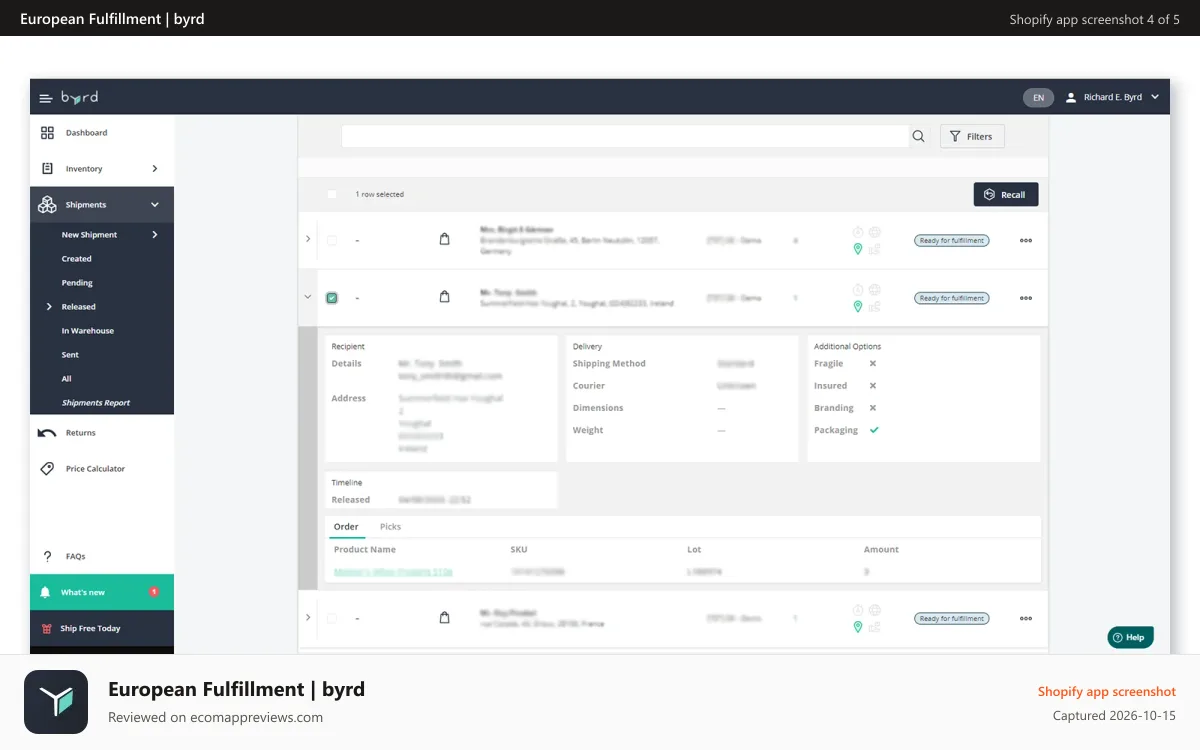Image resolution: width=1200 pixels, height=750 pixels.
Task: Switch to the Picks tab
Action: [x=390, y=527]
